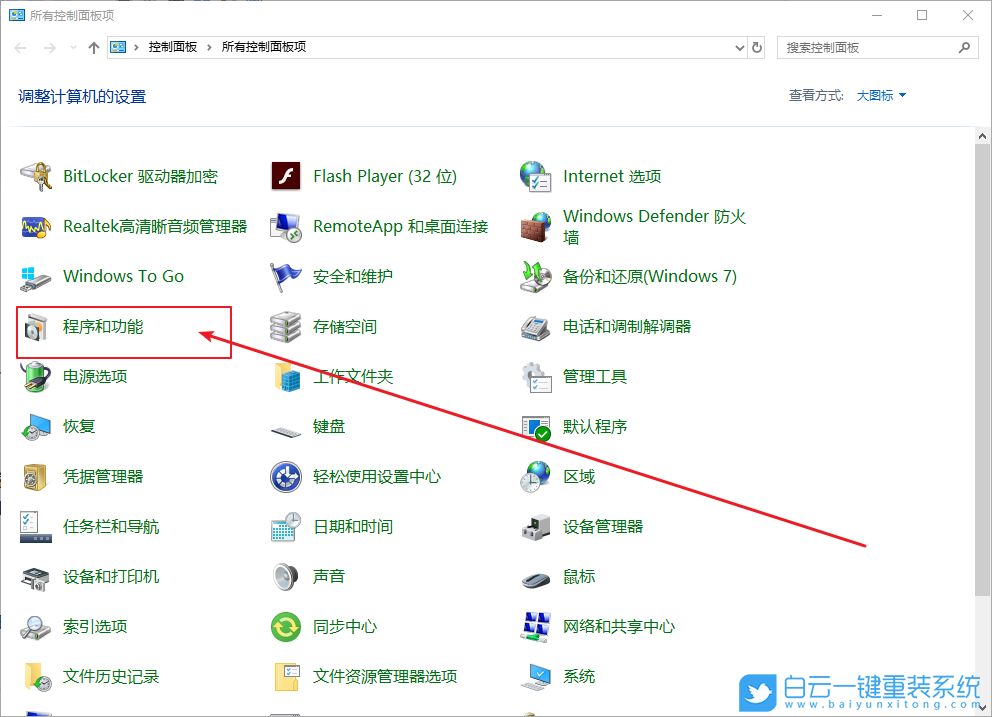992x717 pixels.
Task: Open 备份和还原(Windows 7)
Action: click(650, 276)
